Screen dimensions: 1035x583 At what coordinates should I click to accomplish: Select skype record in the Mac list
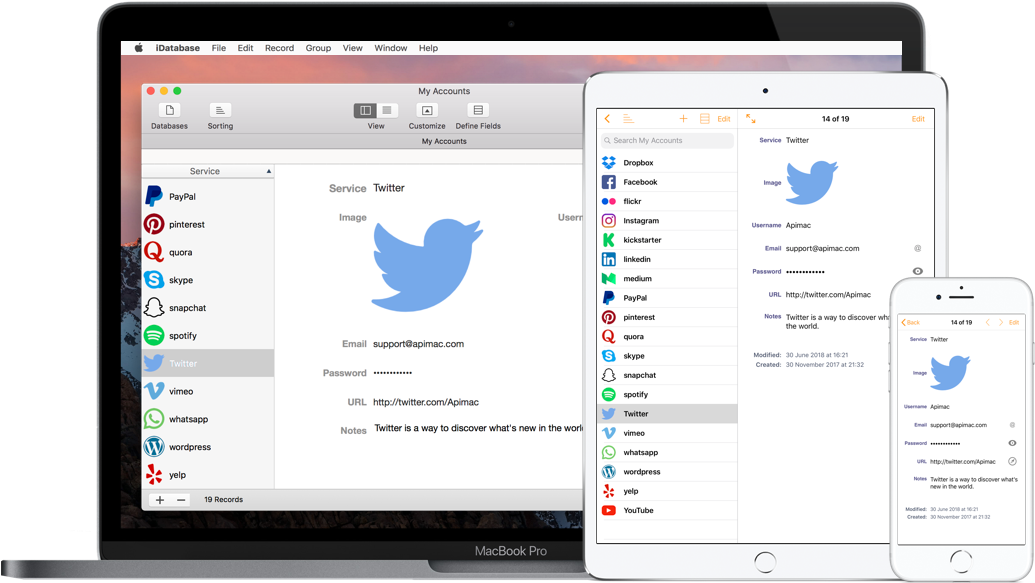pyautogui.click(x=208, y=280)
